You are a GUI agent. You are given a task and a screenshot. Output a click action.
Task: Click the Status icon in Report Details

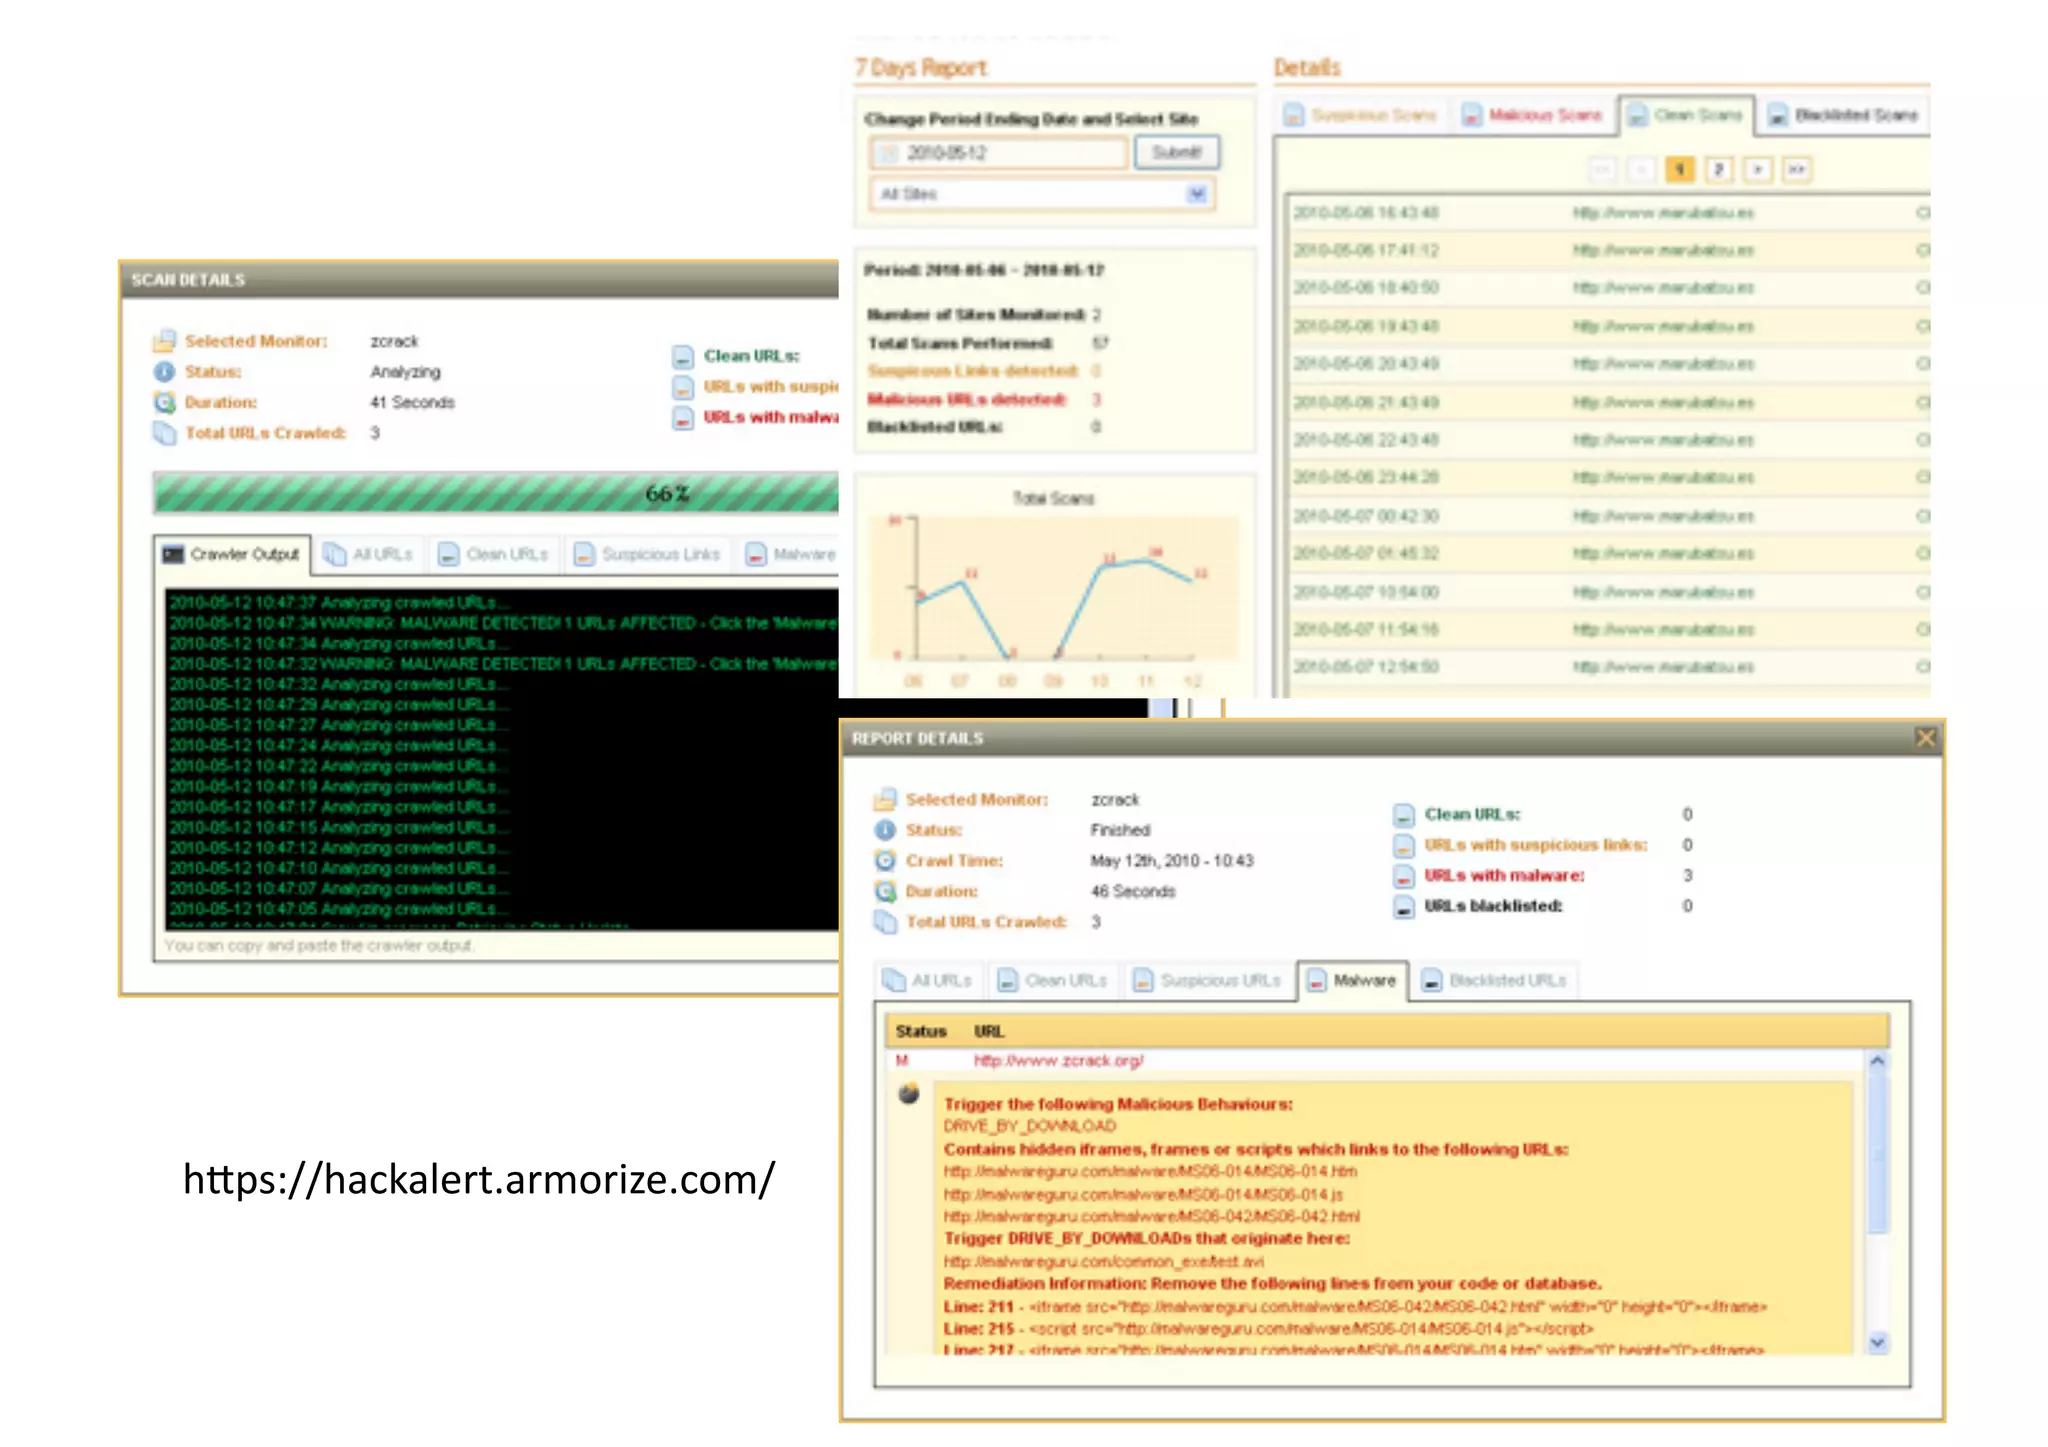pos(885,830)
